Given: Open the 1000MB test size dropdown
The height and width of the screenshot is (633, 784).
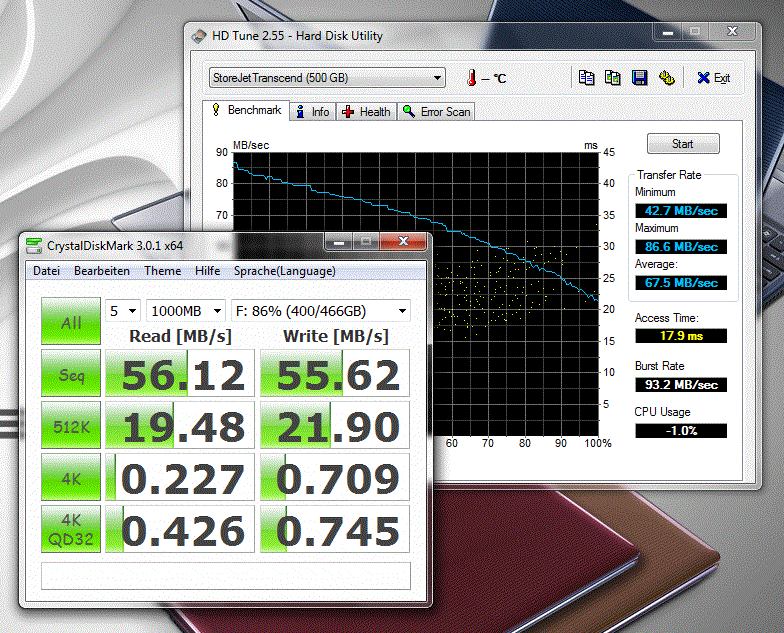Looking at the screenshot, I should [186, 311].
